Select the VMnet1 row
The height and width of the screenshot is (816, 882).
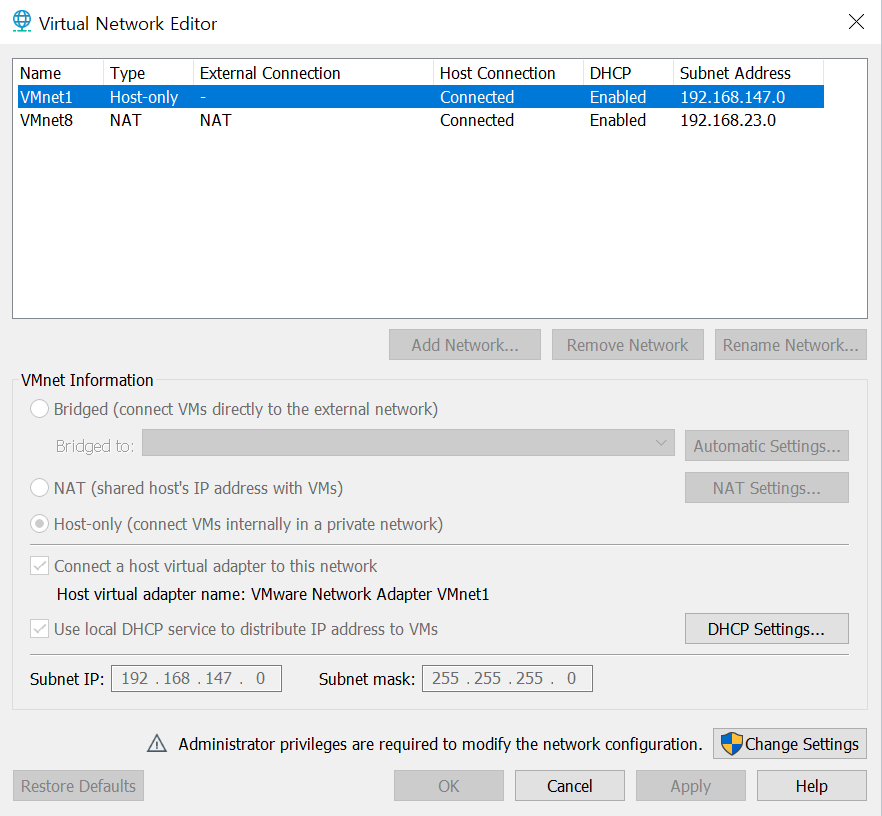click(x=421, y=97)
